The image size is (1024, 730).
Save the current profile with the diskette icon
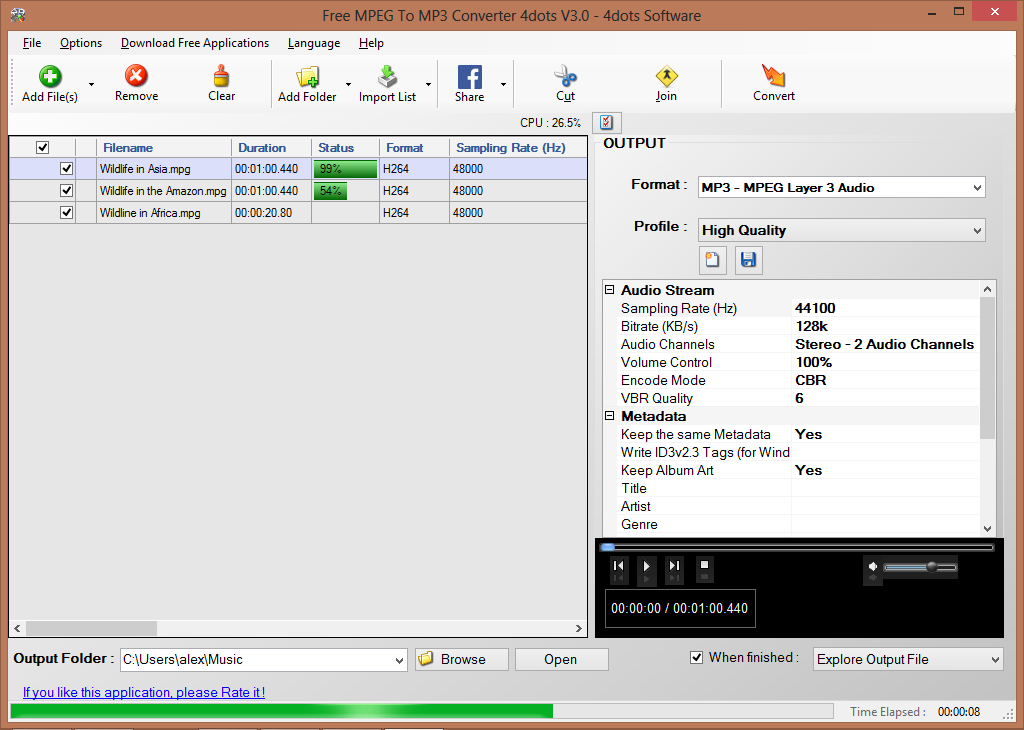tap(748, 260)
